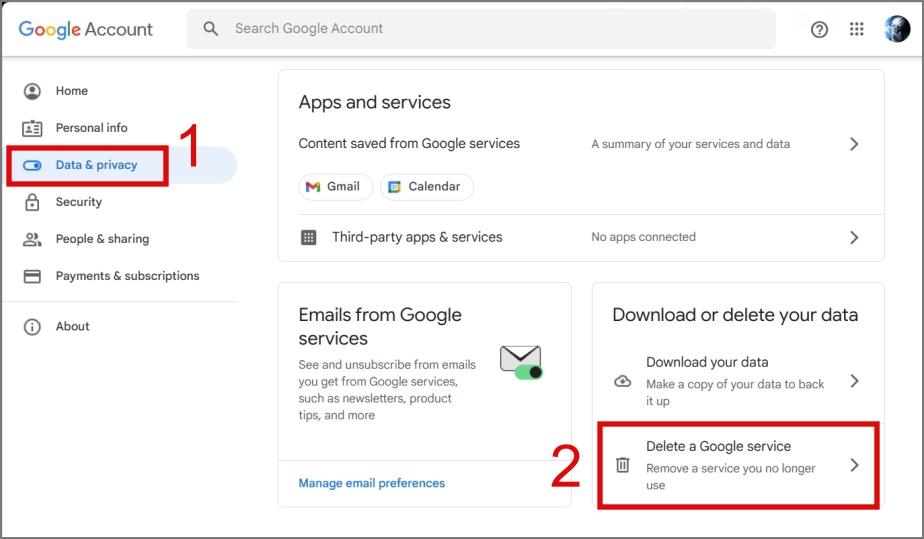
Task: Click the 'Emails from Google services' heading
Action: click(x=380, y=326)
